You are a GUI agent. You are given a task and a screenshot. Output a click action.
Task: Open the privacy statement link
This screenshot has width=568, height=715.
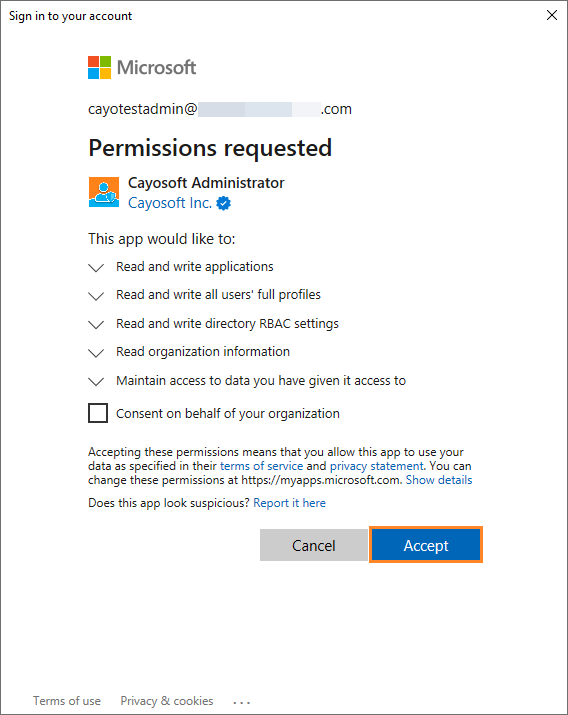[x=377, y=466]
